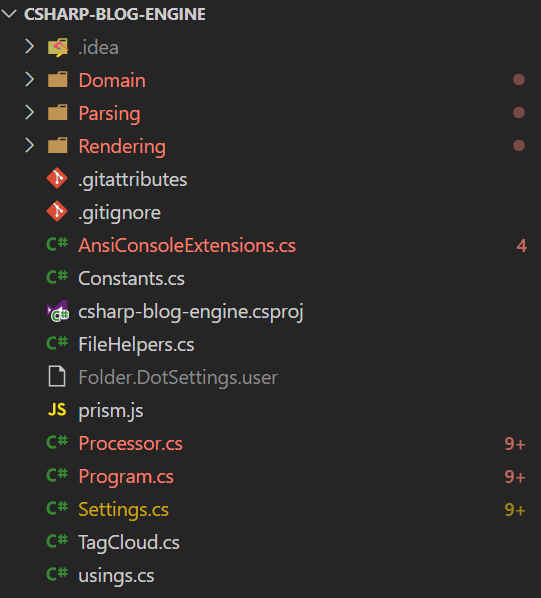This screenshot has width=541, height=598.
Task: Open Processor.cs
Action: [x=131, y=444]
